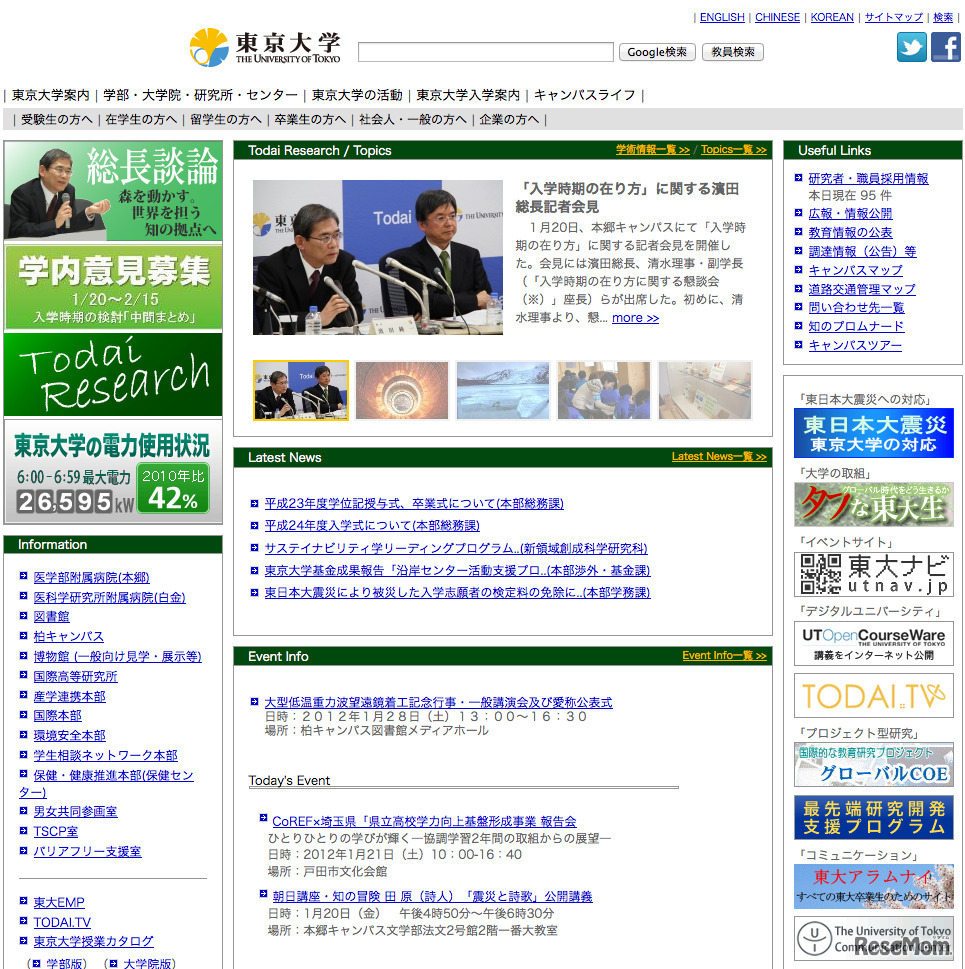Open UT OpenCourseWare banner
The height and width of the screenshot is (969, 965).
874,643
